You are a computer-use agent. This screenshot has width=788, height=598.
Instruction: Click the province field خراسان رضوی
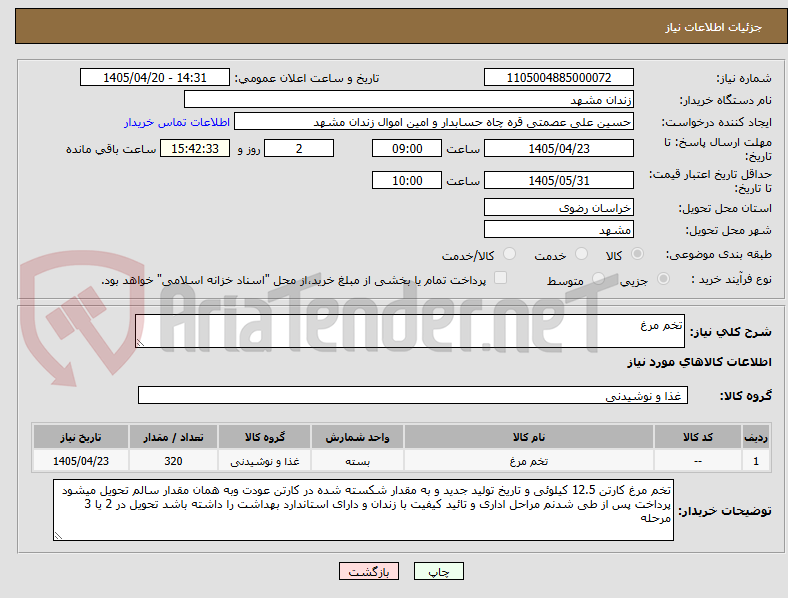tap(559, 208)
